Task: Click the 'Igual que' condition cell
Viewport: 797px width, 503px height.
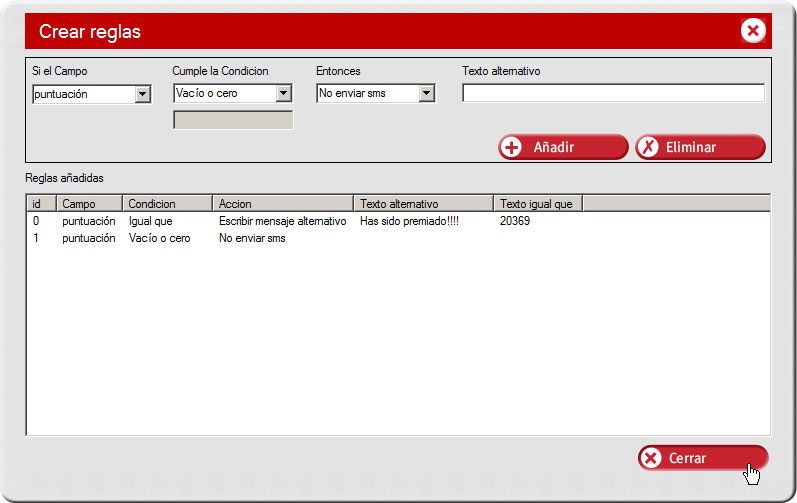Action: point(151,221)
